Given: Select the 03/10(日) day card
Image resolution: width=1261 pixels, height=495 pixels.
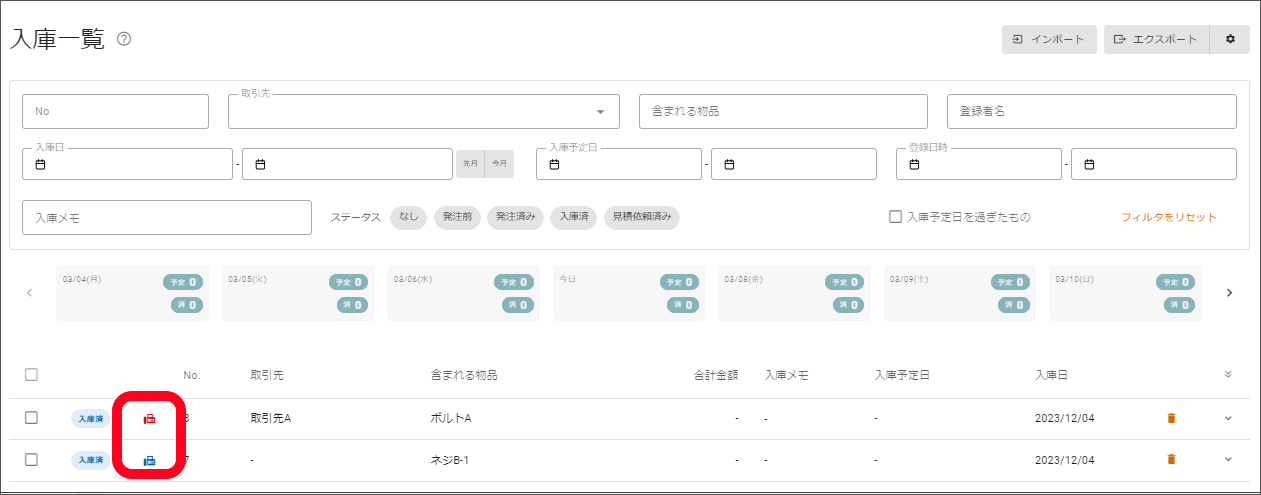Looking at the screenshot, I should click(1126, 293).
